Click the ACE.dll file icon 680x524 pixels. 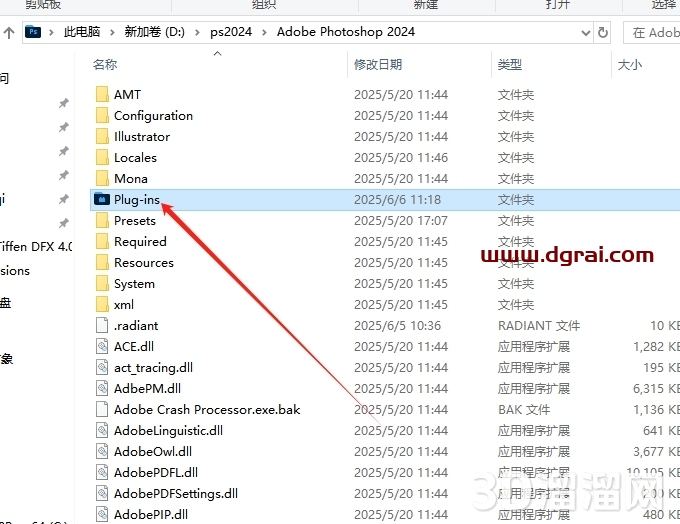click(102, 346)
